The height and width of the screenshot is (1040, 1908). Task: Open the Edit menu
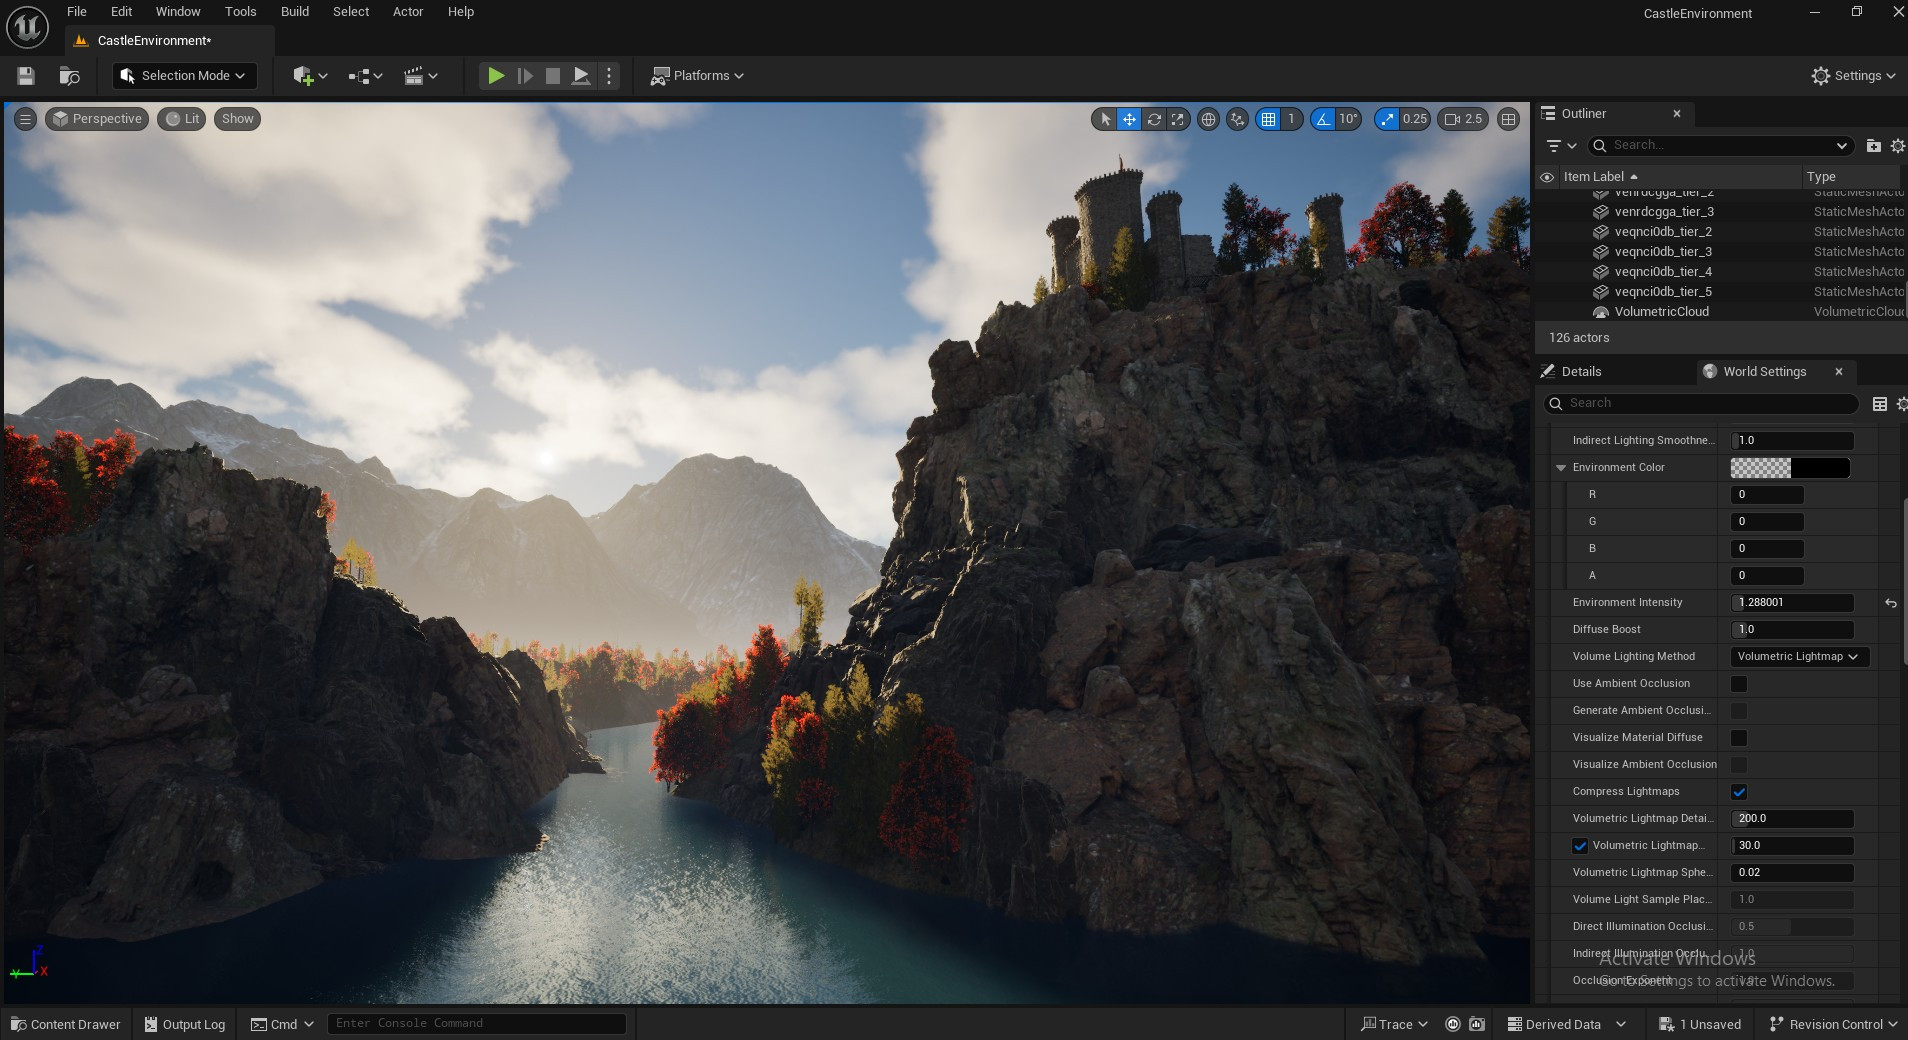pos(121,12)
